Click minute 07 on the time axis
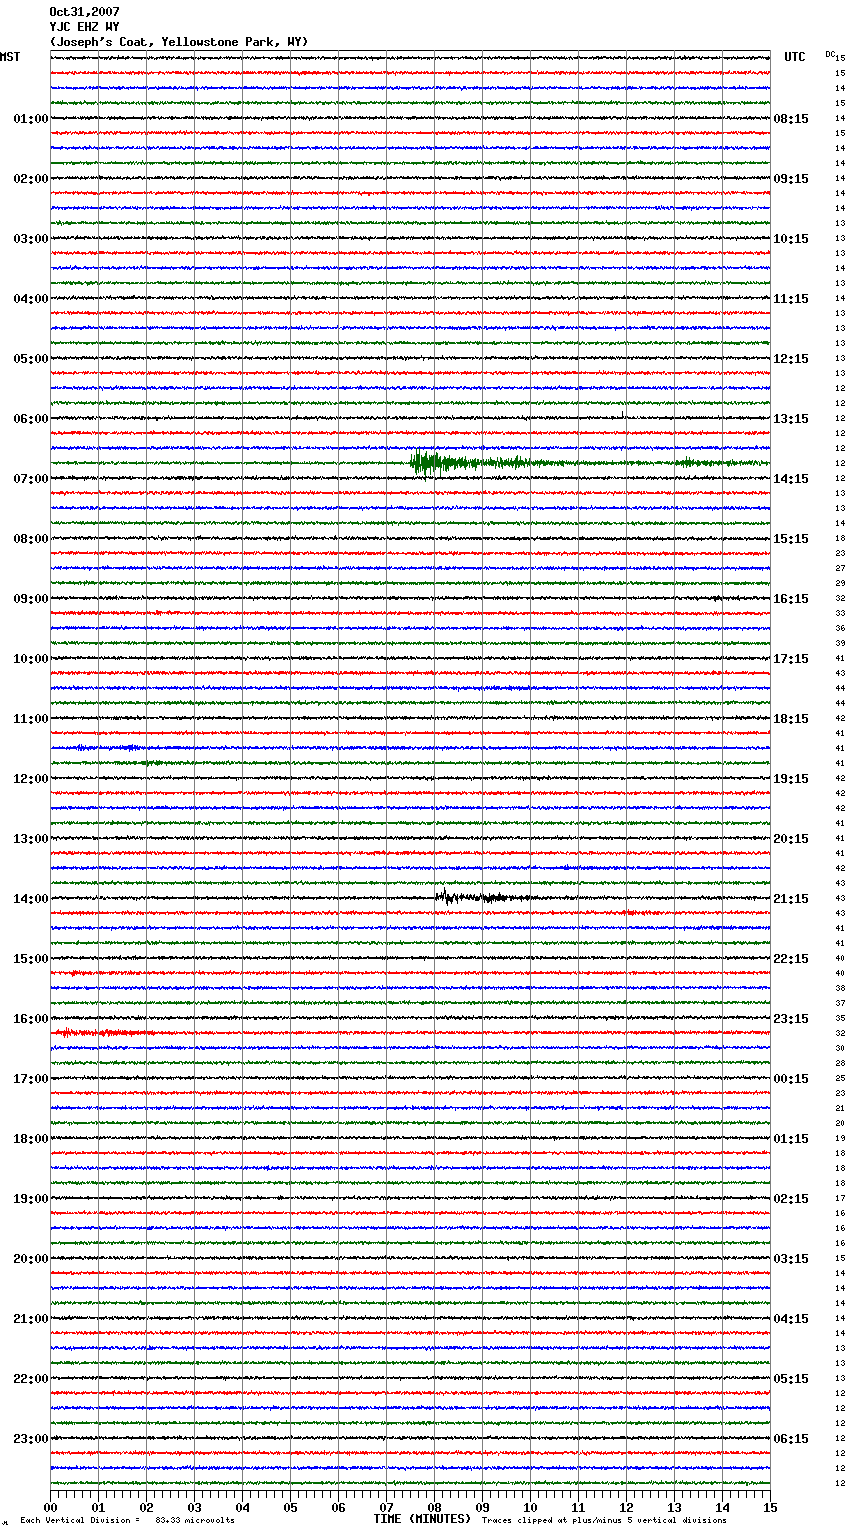Viewport: 850px width, 1534px height. coord(386,1507)
